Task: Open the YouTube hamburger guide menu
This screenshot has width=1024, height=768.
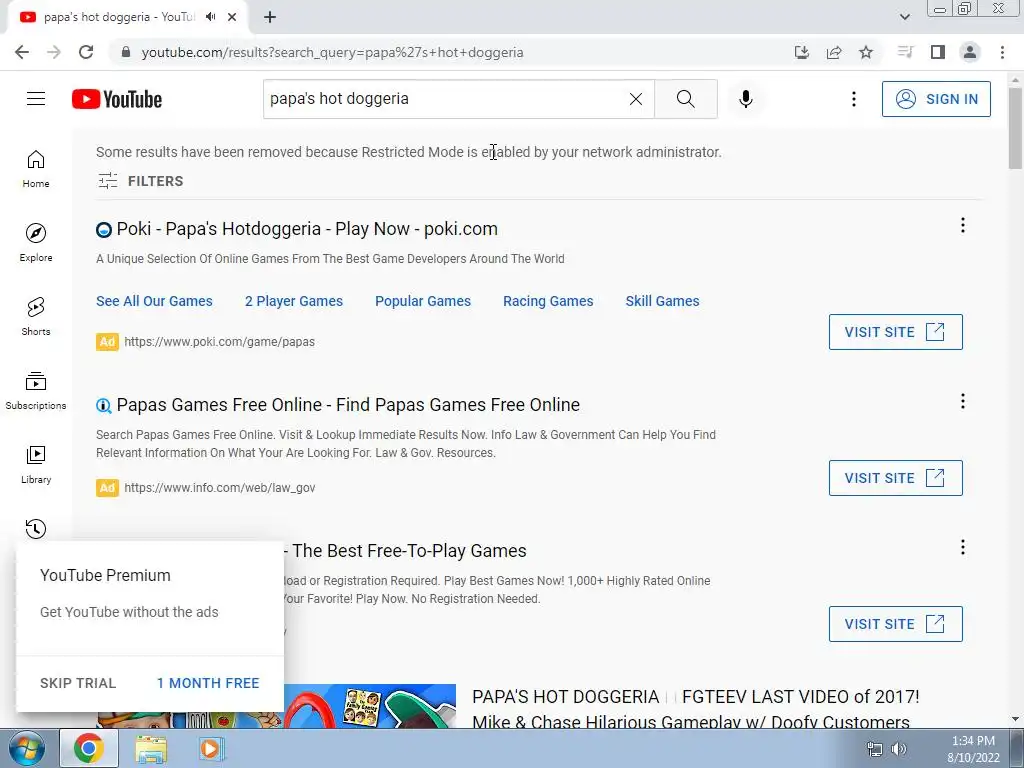Action: [x=36, y=99]
